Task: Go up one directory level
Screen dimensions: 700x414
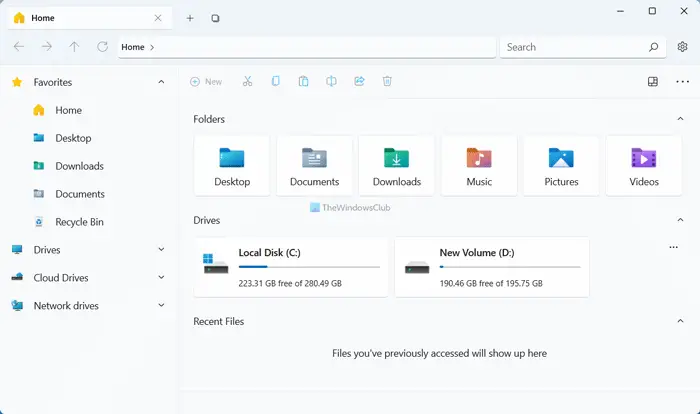Action: (x=74, y=46)
